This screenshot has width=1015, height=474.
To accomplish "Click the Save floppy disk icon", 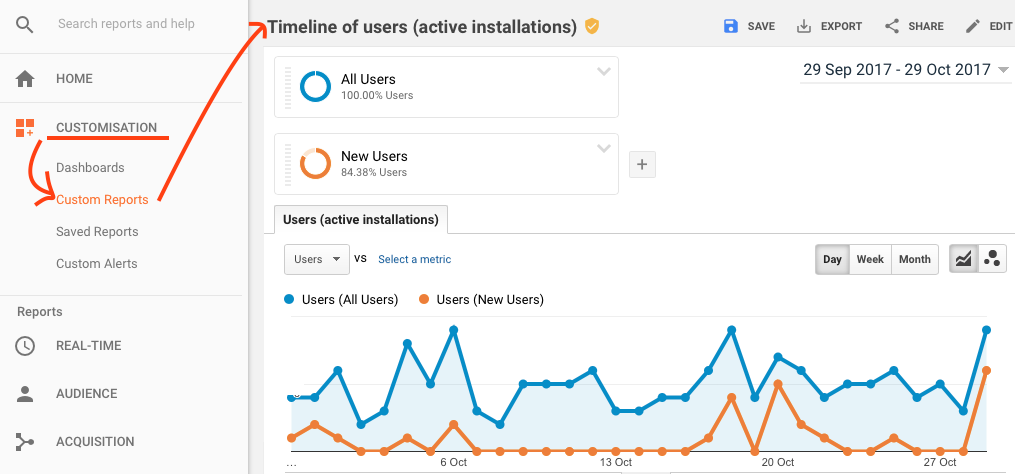I will (731, 27).
